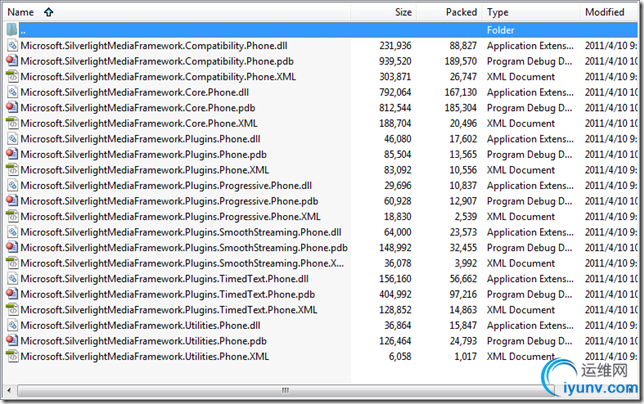
Task: Click the icon of Core.Phone.pdb
Action: click(12, 108)
